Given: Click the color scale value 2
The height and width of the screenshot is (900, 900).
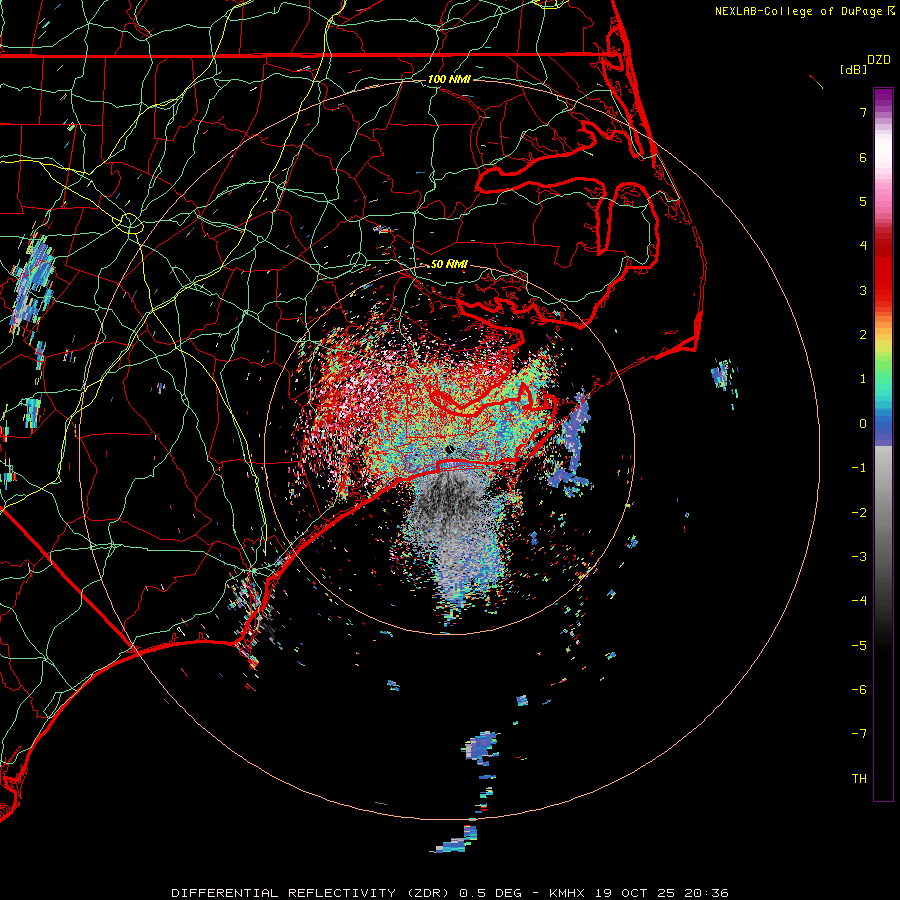Looking at the screenshot, I should pos(863,335).
